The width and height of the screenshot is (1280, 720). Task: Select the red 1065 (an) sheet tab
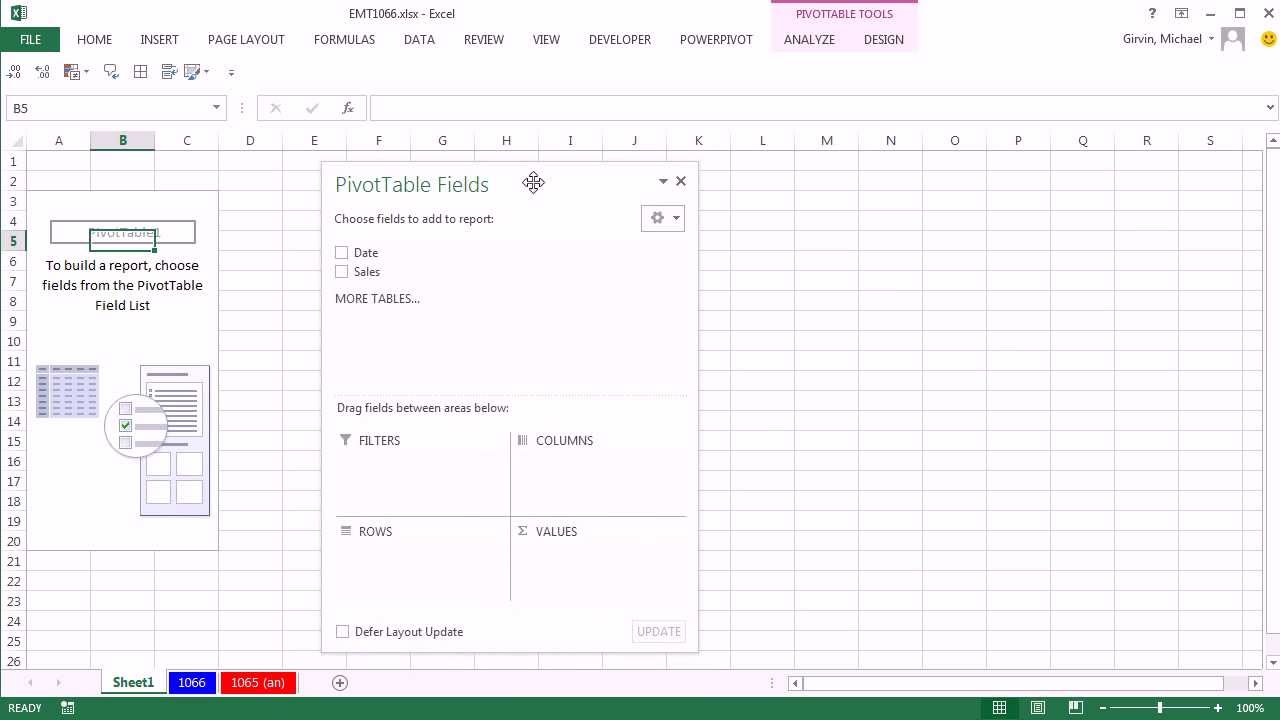pos(258,683)
